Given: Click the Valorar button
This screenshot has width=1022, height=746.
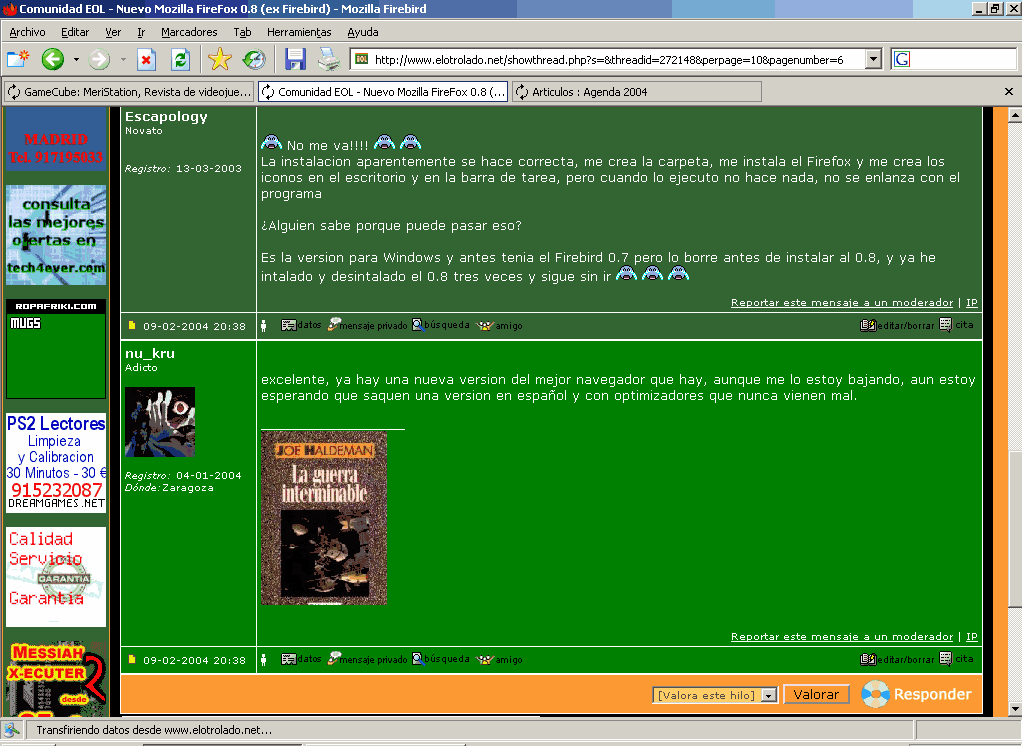Looking at the screenshot, I should coord(816,695).
